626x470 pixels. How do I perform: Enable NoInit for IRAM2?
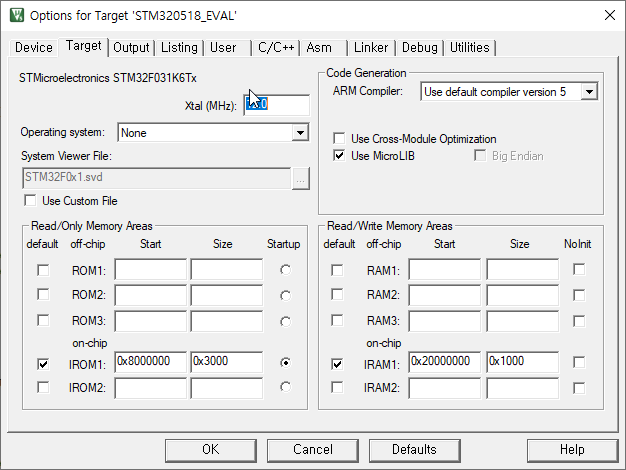coord(579,388)
